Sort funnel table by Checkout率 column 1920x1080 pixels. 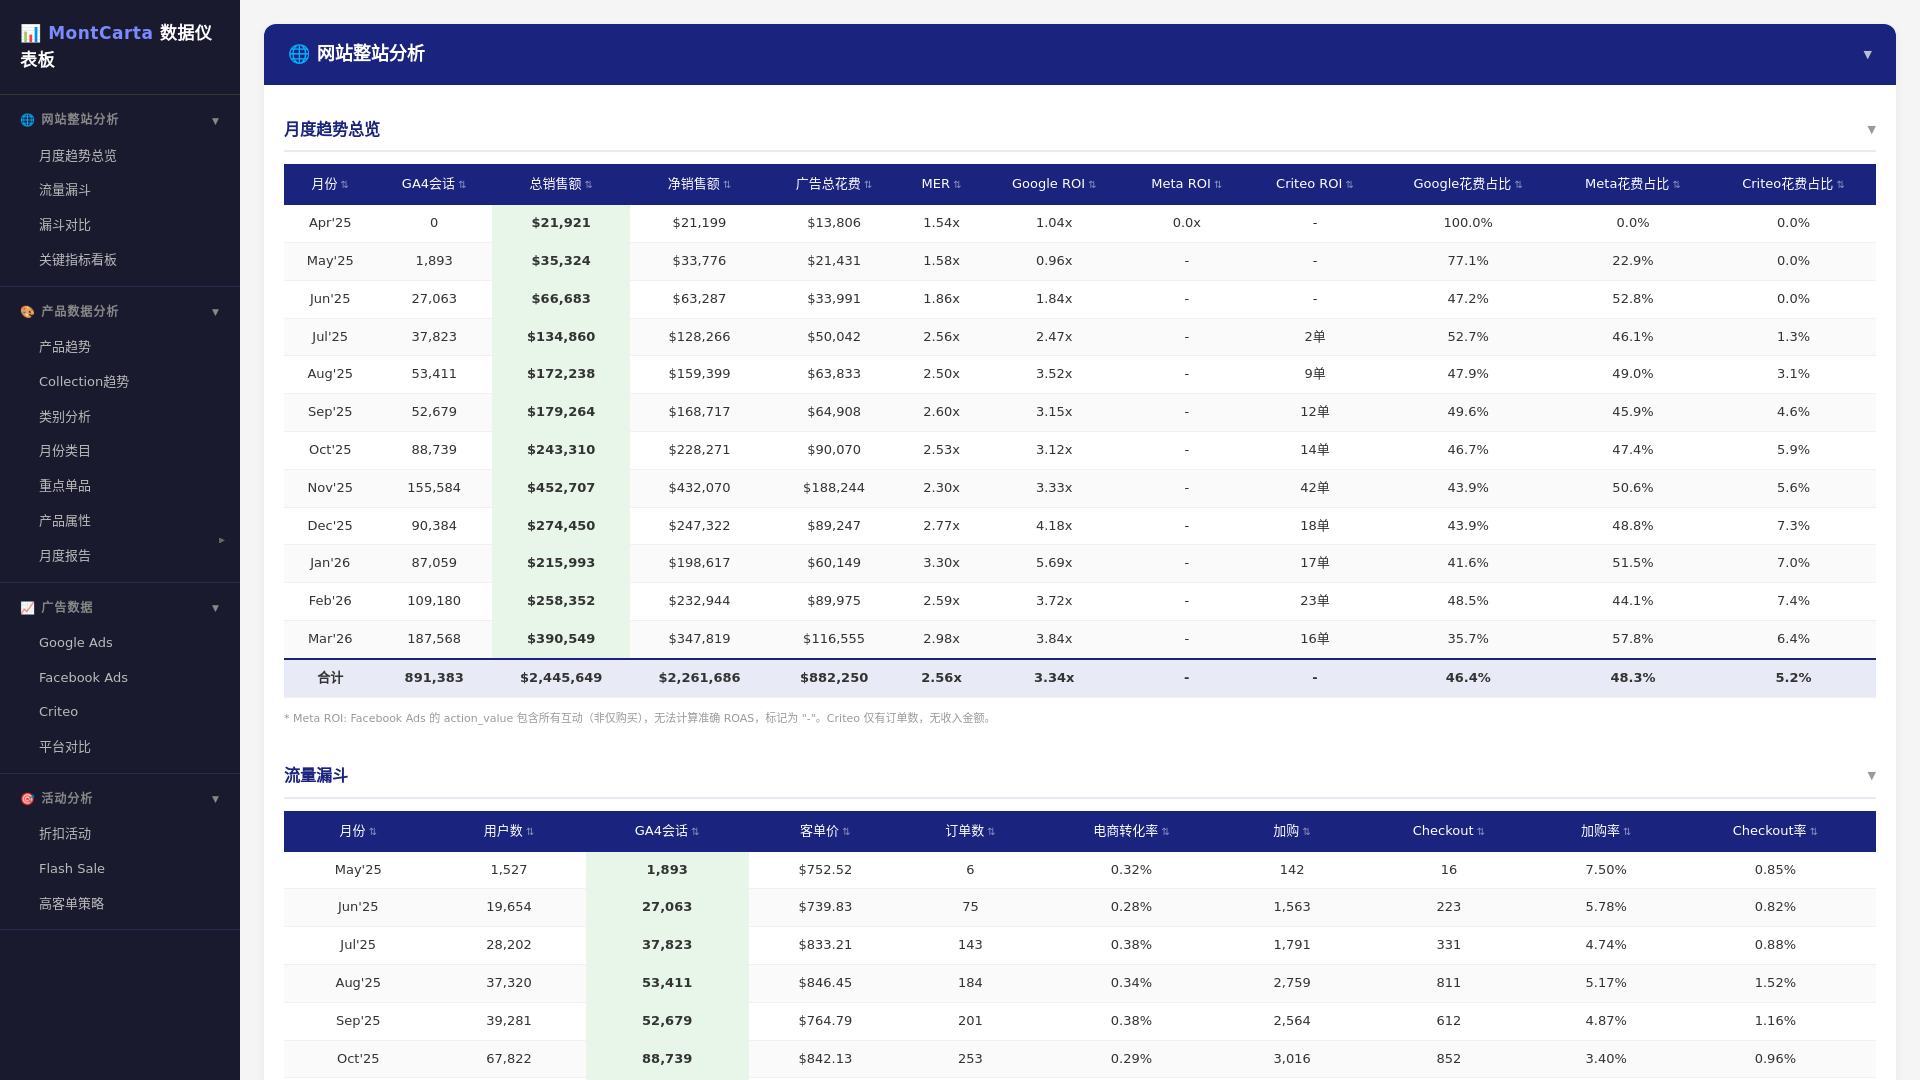click(x=1775, y=831)
